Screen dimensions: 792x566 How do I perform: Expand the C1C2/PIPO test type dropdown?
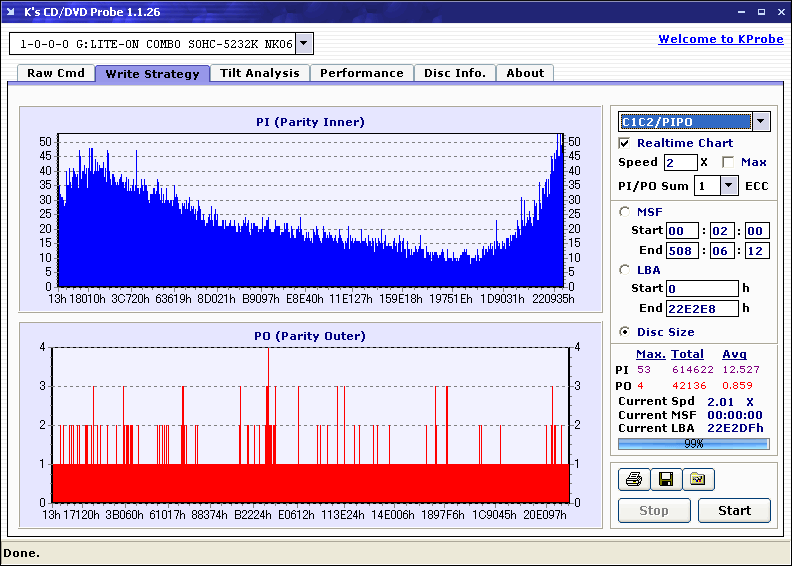pos(760,122)
